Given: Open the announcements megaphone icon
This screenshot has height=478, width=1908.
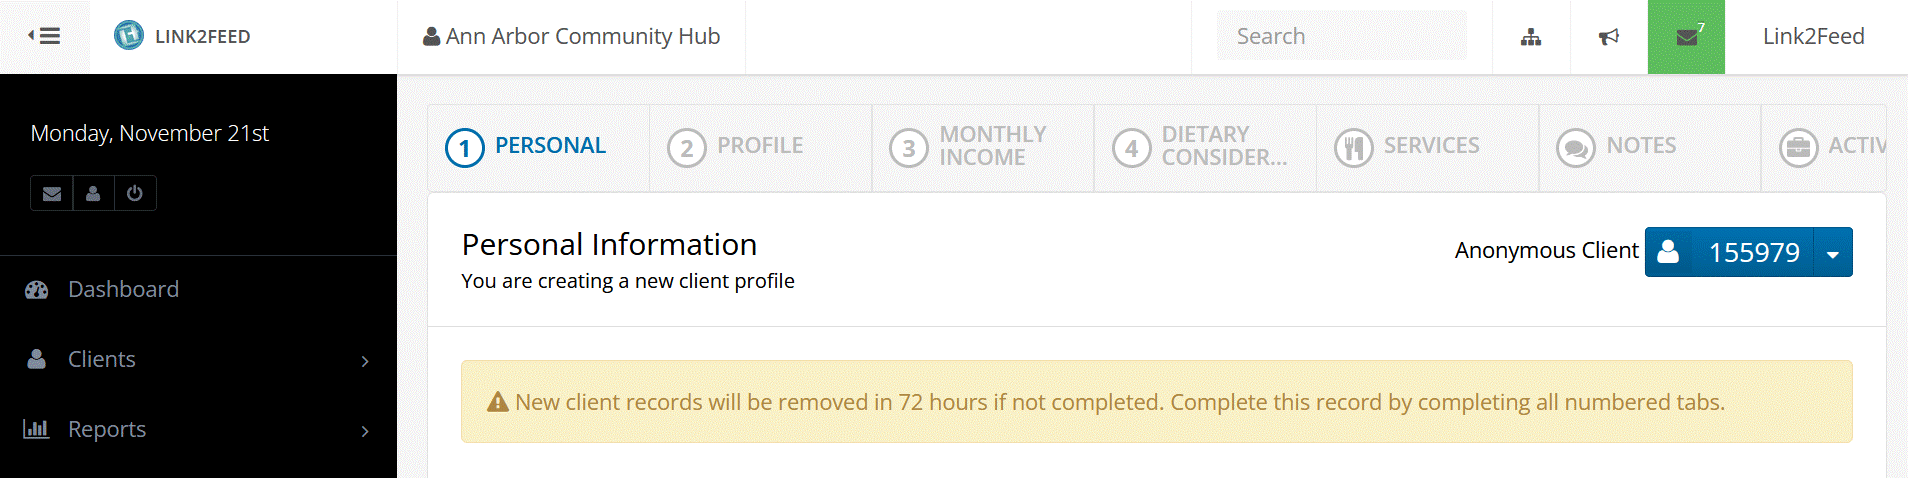Looking at the screenshot, I should point(1608,37).
